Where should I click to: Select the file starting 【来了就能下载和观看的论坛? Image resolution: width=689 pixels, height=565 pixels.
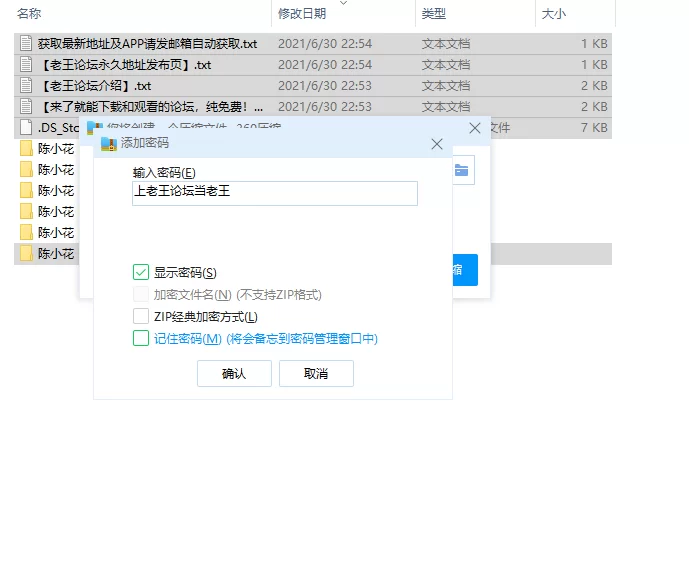point(313,107)
